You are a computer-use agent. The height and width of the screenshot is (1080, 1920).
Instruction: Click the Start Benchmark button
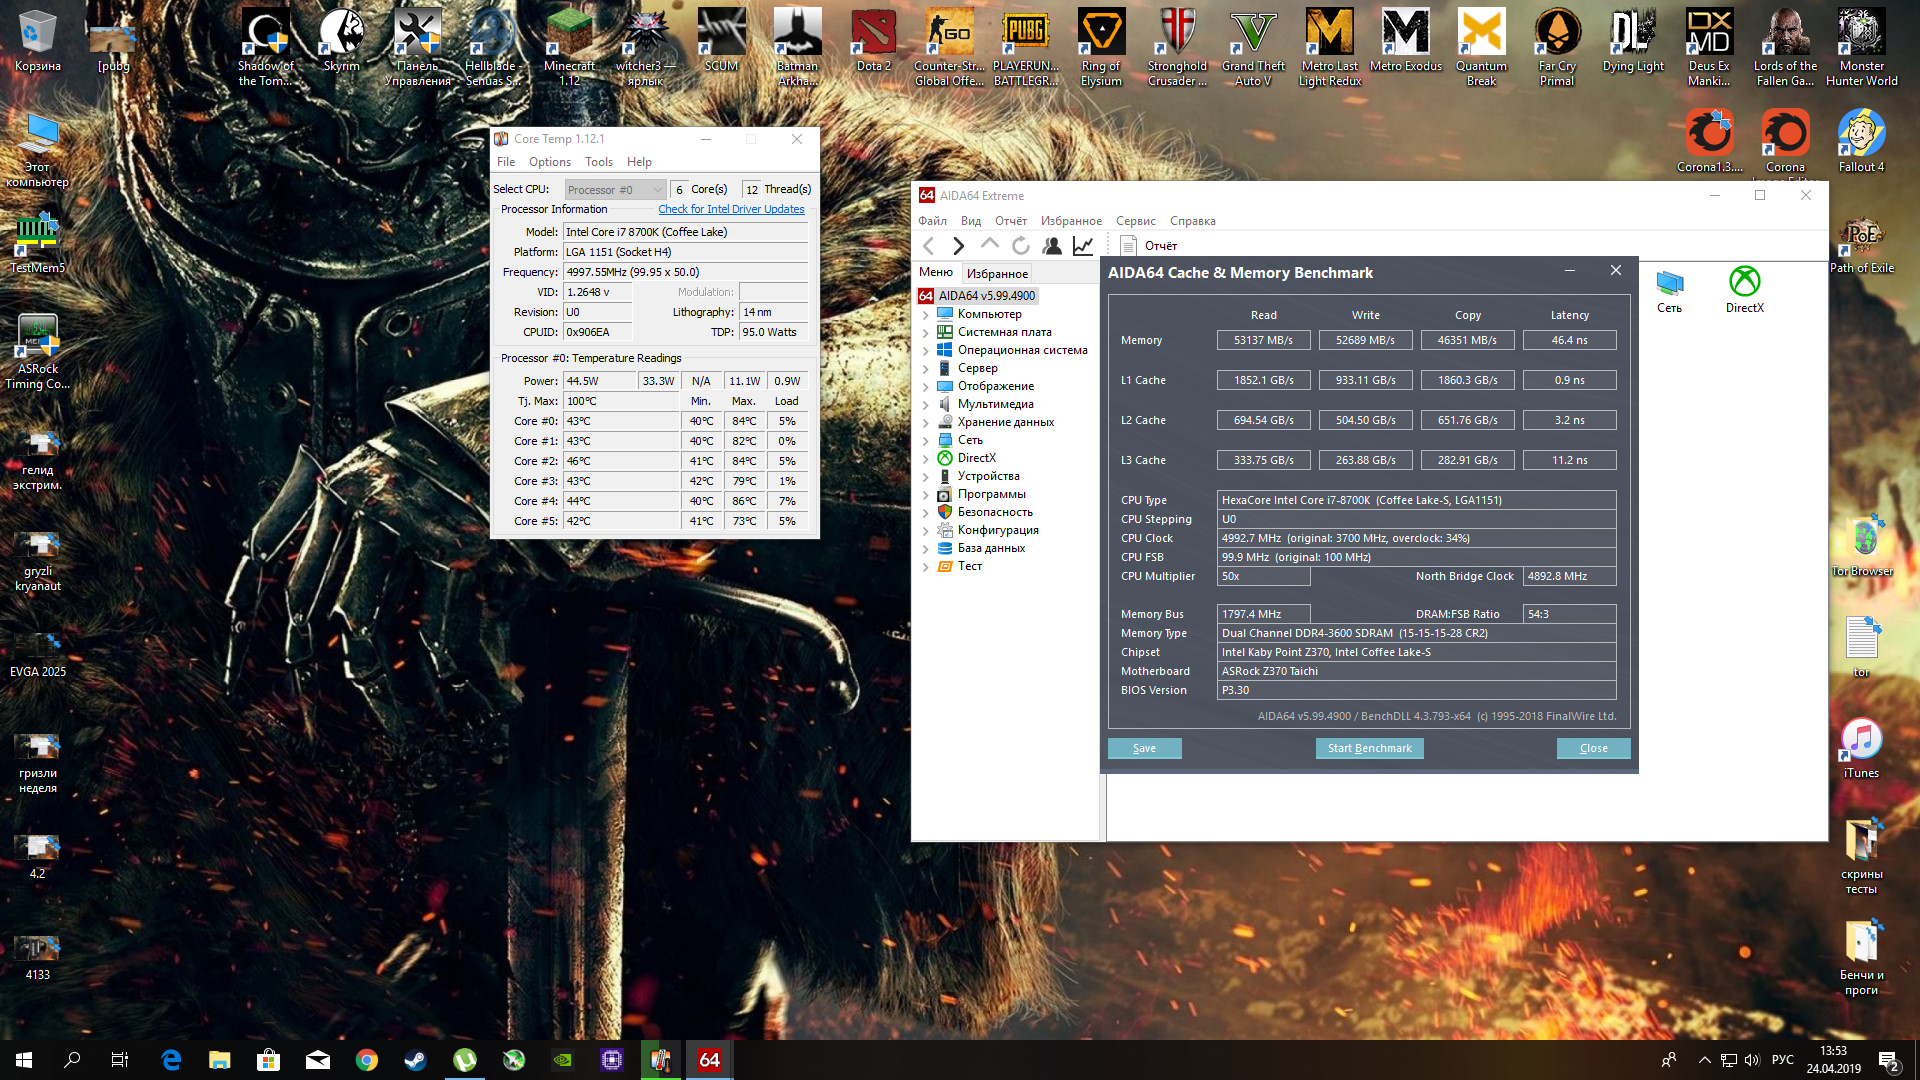(1369, 748)
